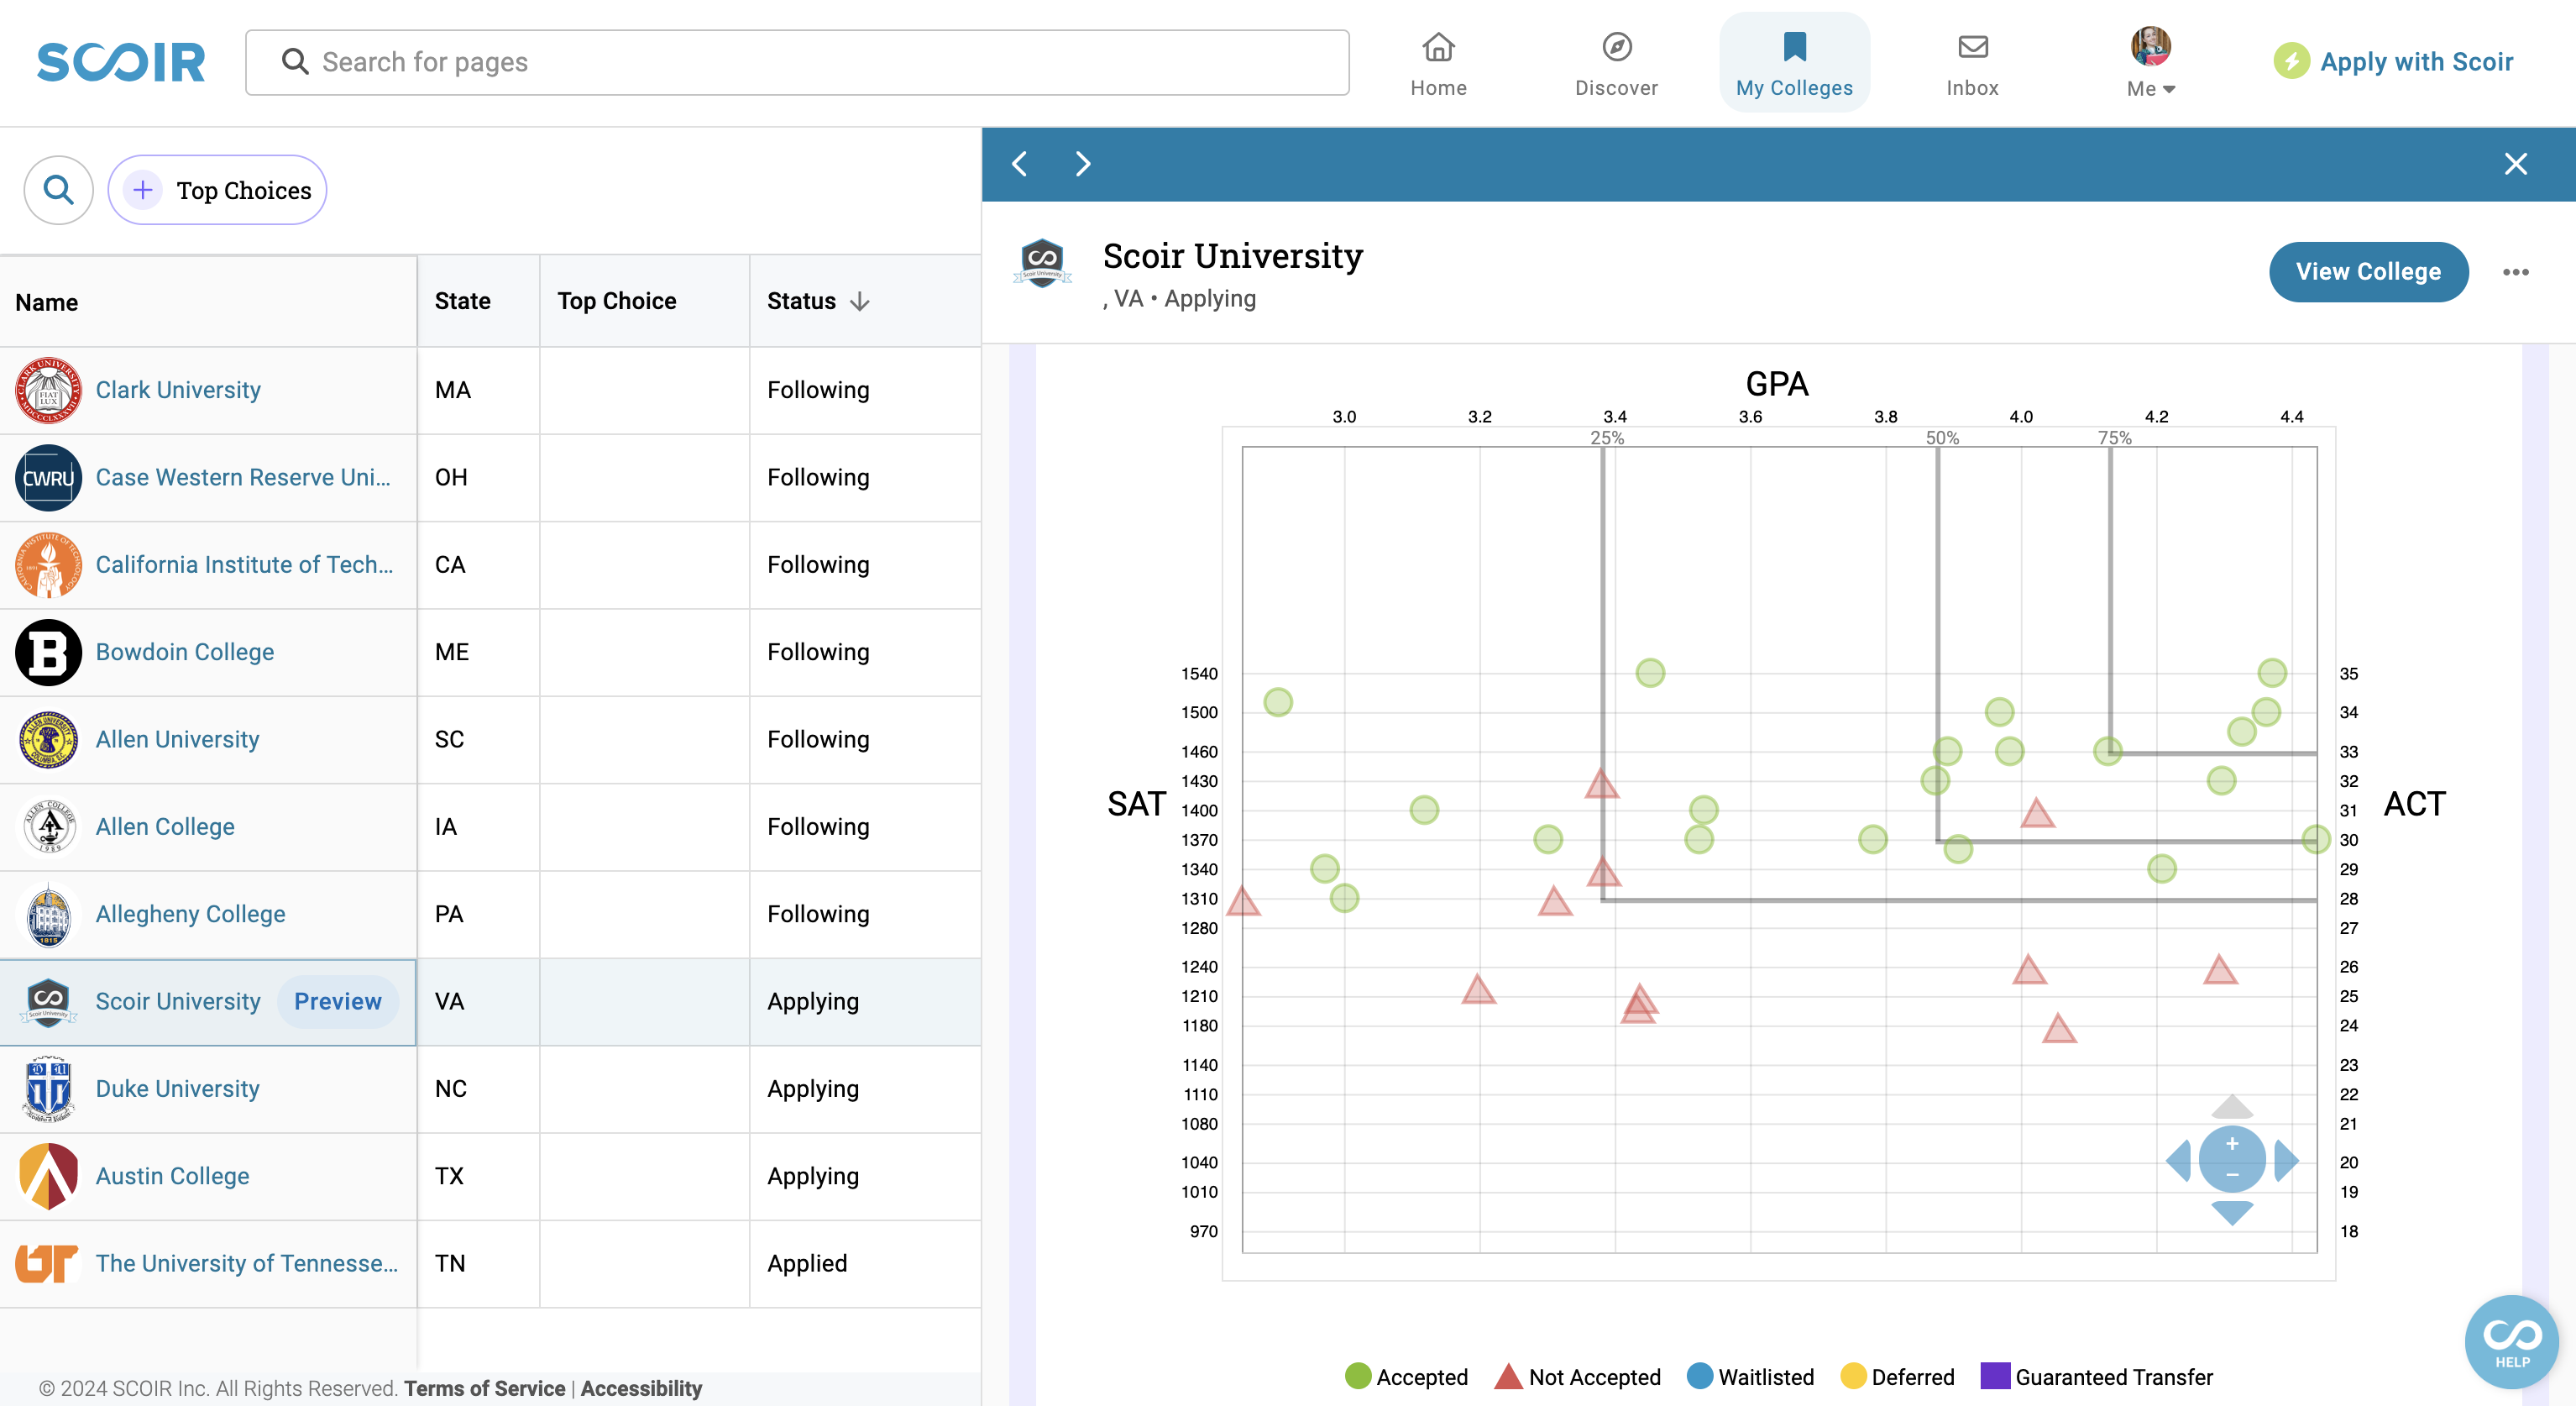Open the Accessibility link
The height and width of the screenshot is (1406, 2576).
coord(641,1388)
